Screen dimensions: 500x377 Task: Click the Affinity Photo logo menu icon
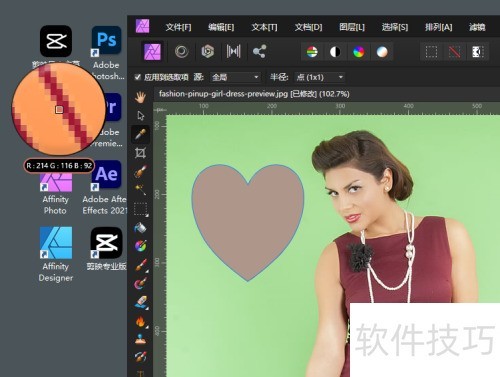[x=142, y=26]
